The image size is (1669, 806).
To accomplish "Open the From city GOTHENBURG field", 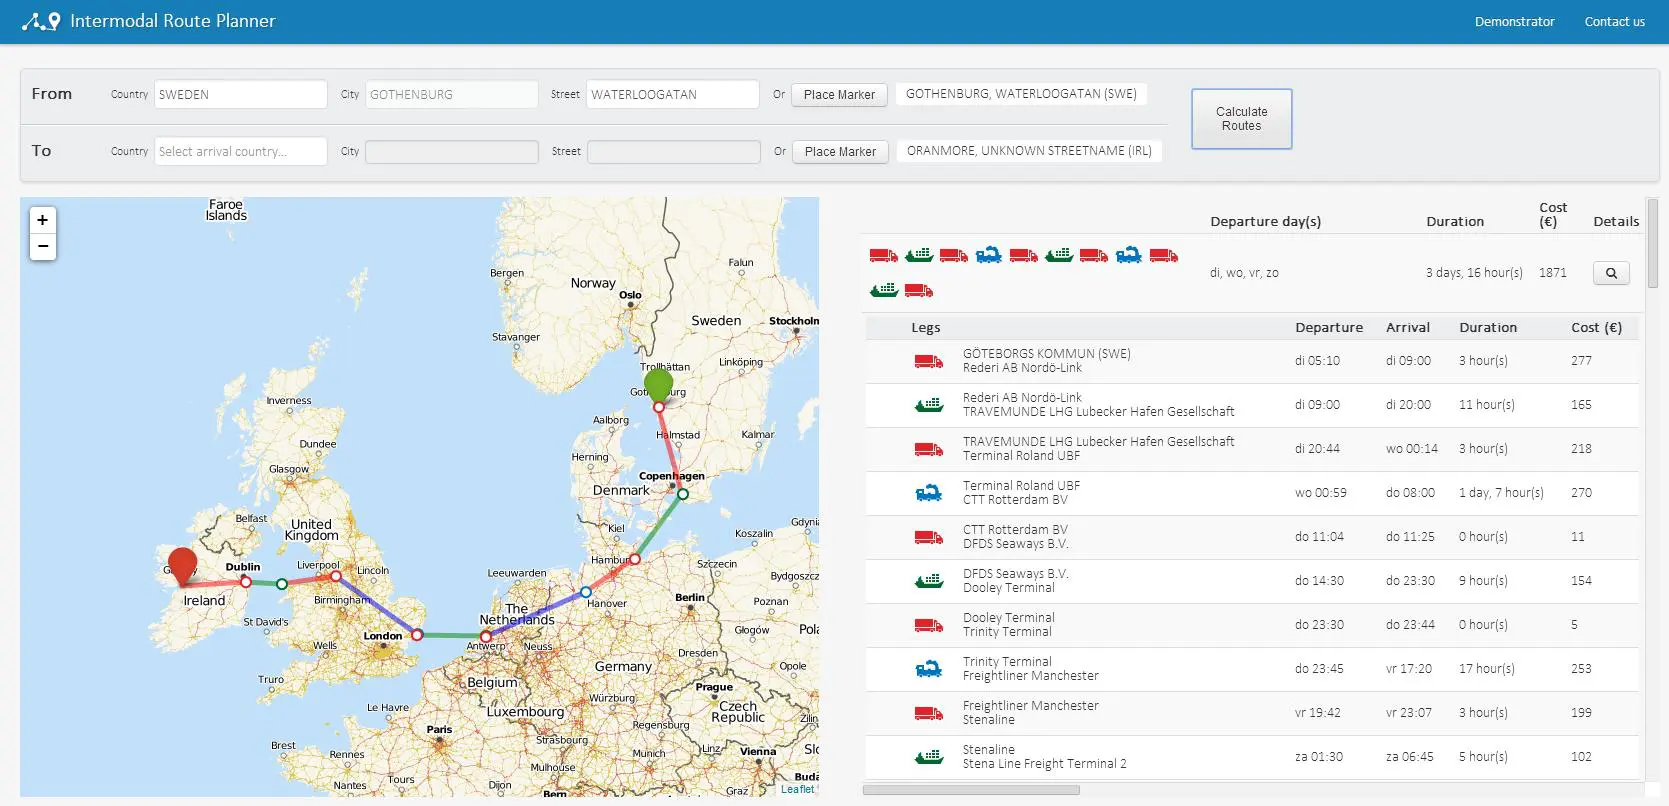I will (x=451, y=94).
